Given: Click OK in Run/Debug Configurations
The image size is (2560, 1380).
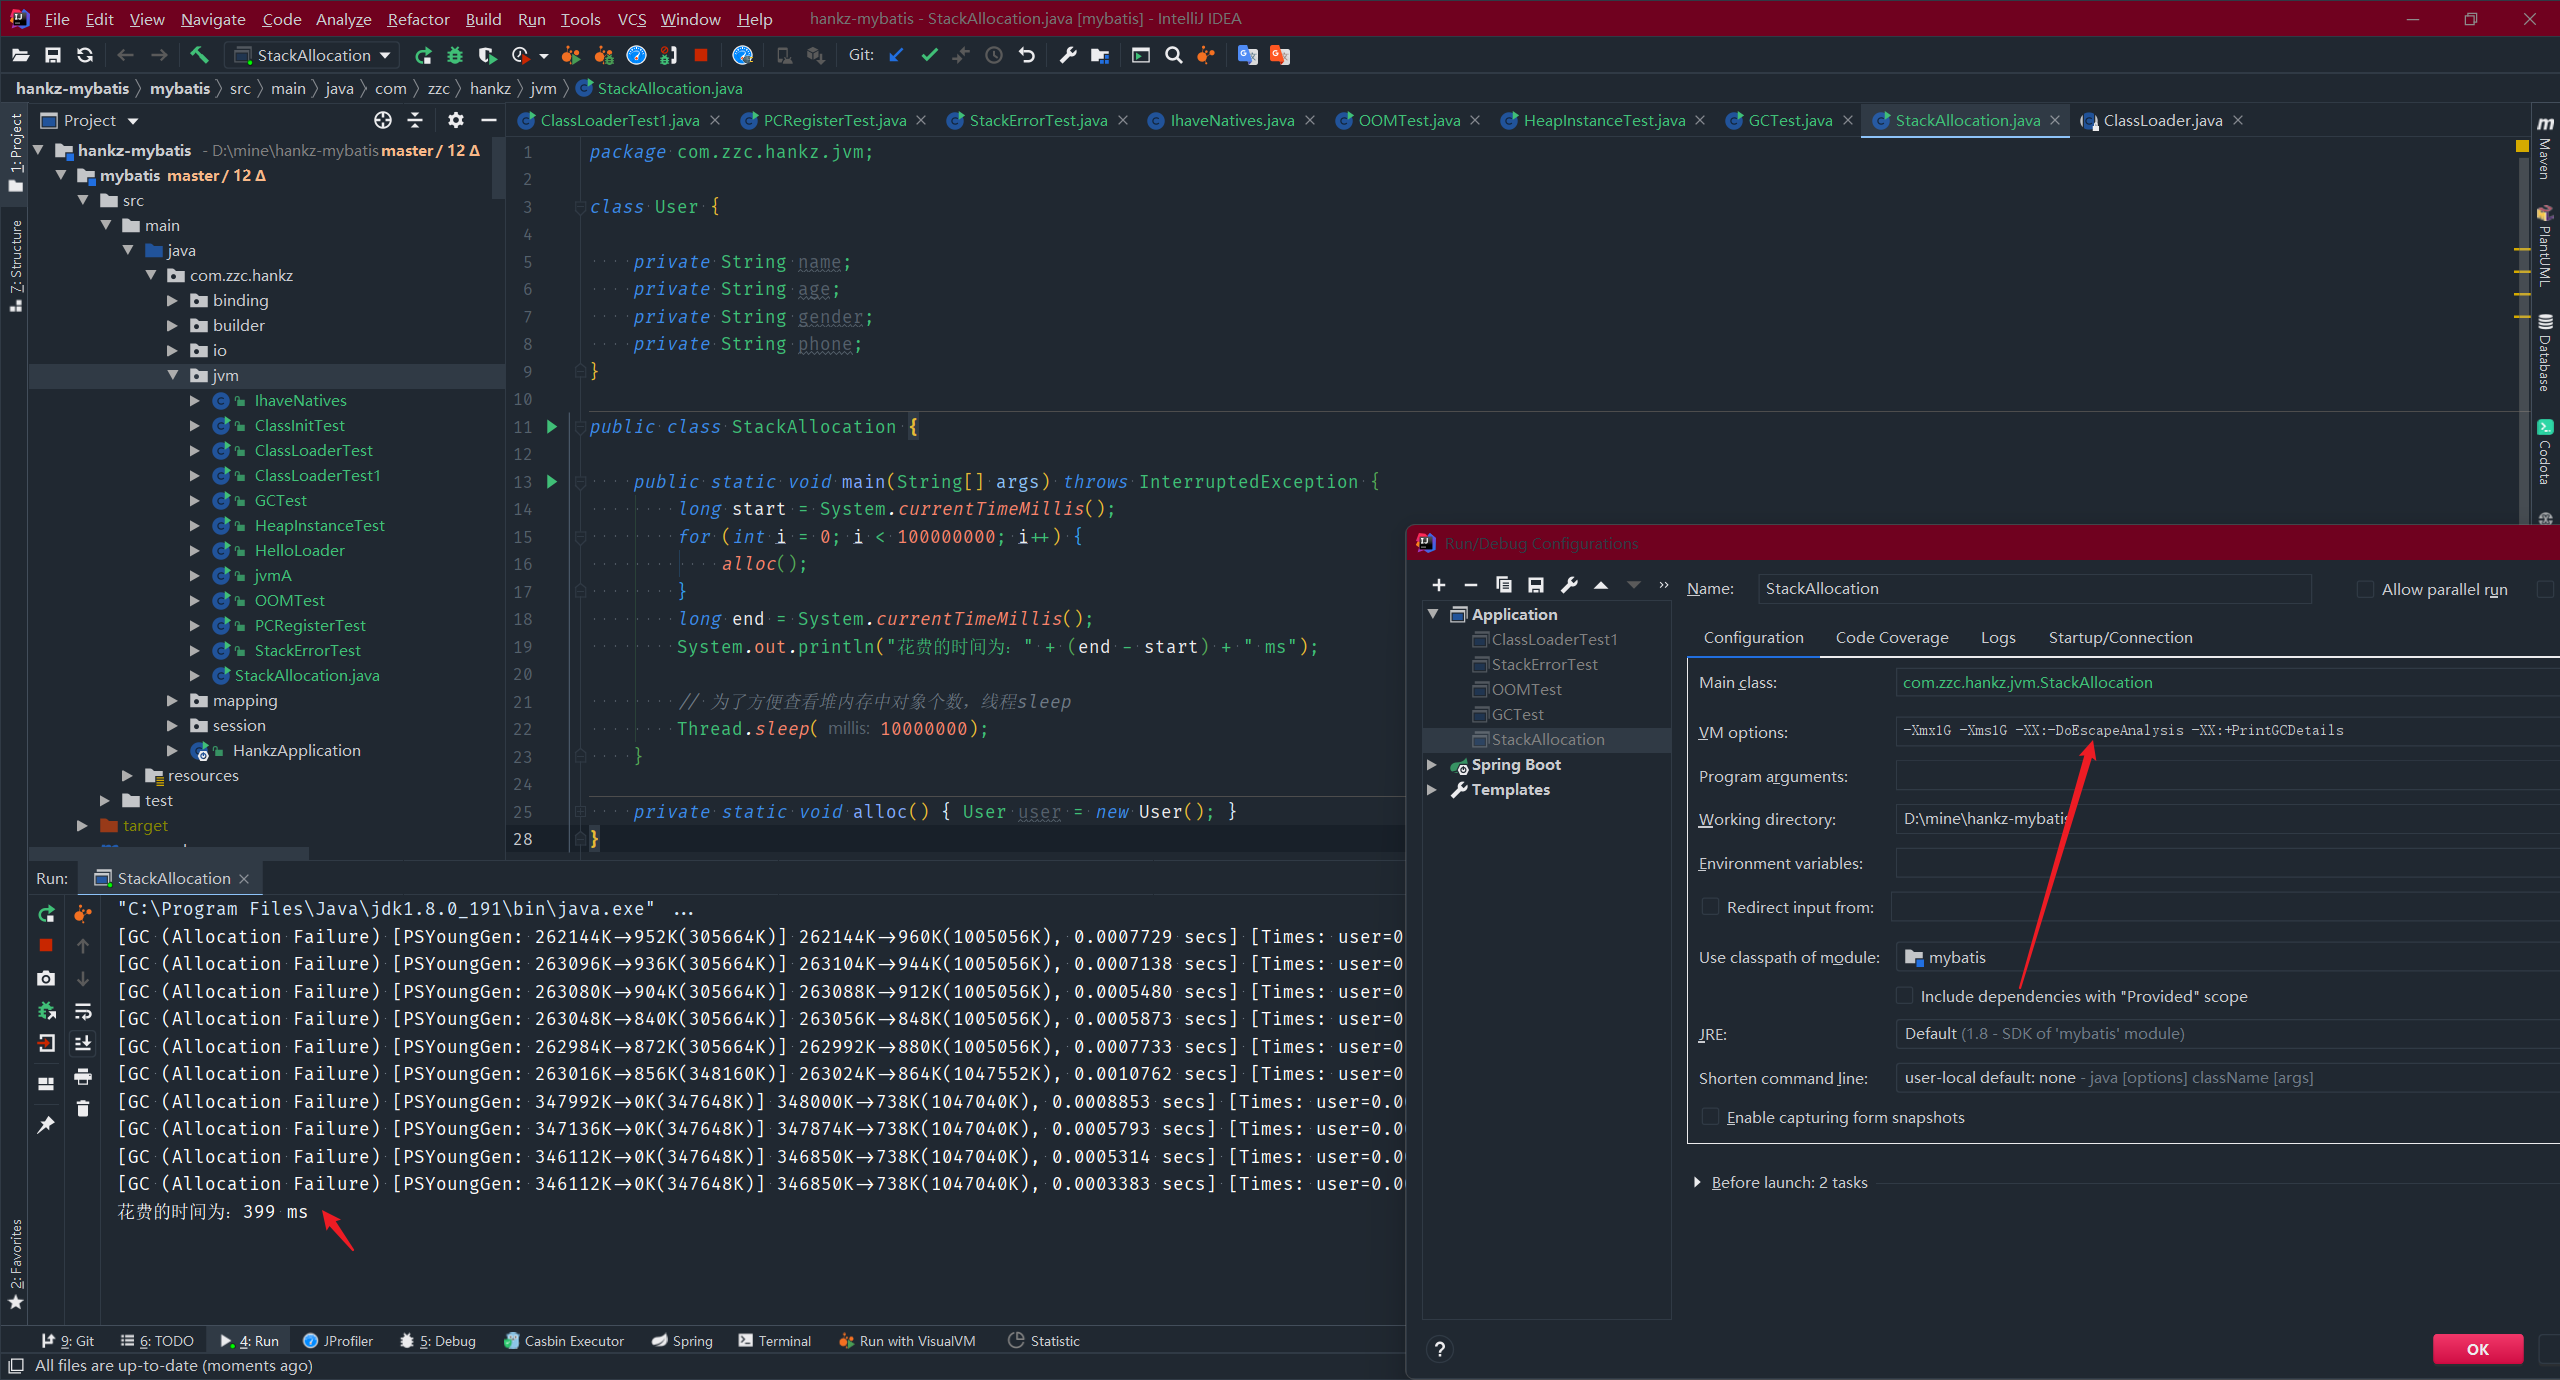Looking at the screenshot, I should (2477, 1349).
